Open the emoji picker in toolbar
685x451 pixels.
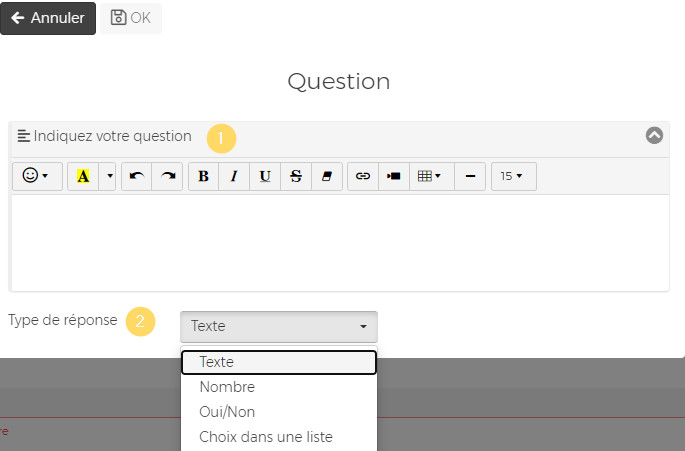coord(37,176)
